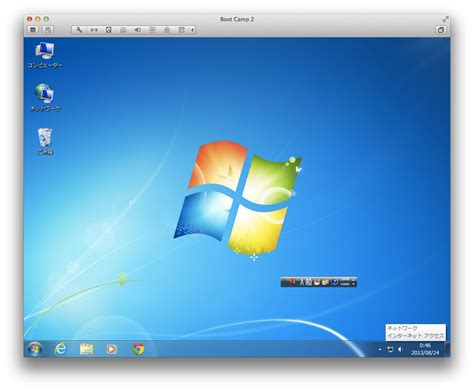Open the IME Pad icon on language bar
Screen dimensions: 474x390
317,282
